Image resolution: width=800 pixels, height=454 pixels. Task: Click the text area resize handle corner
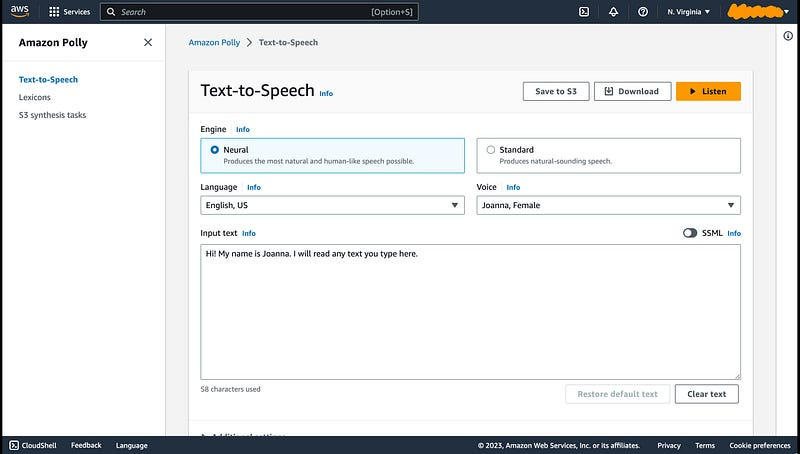click(737, 375)
